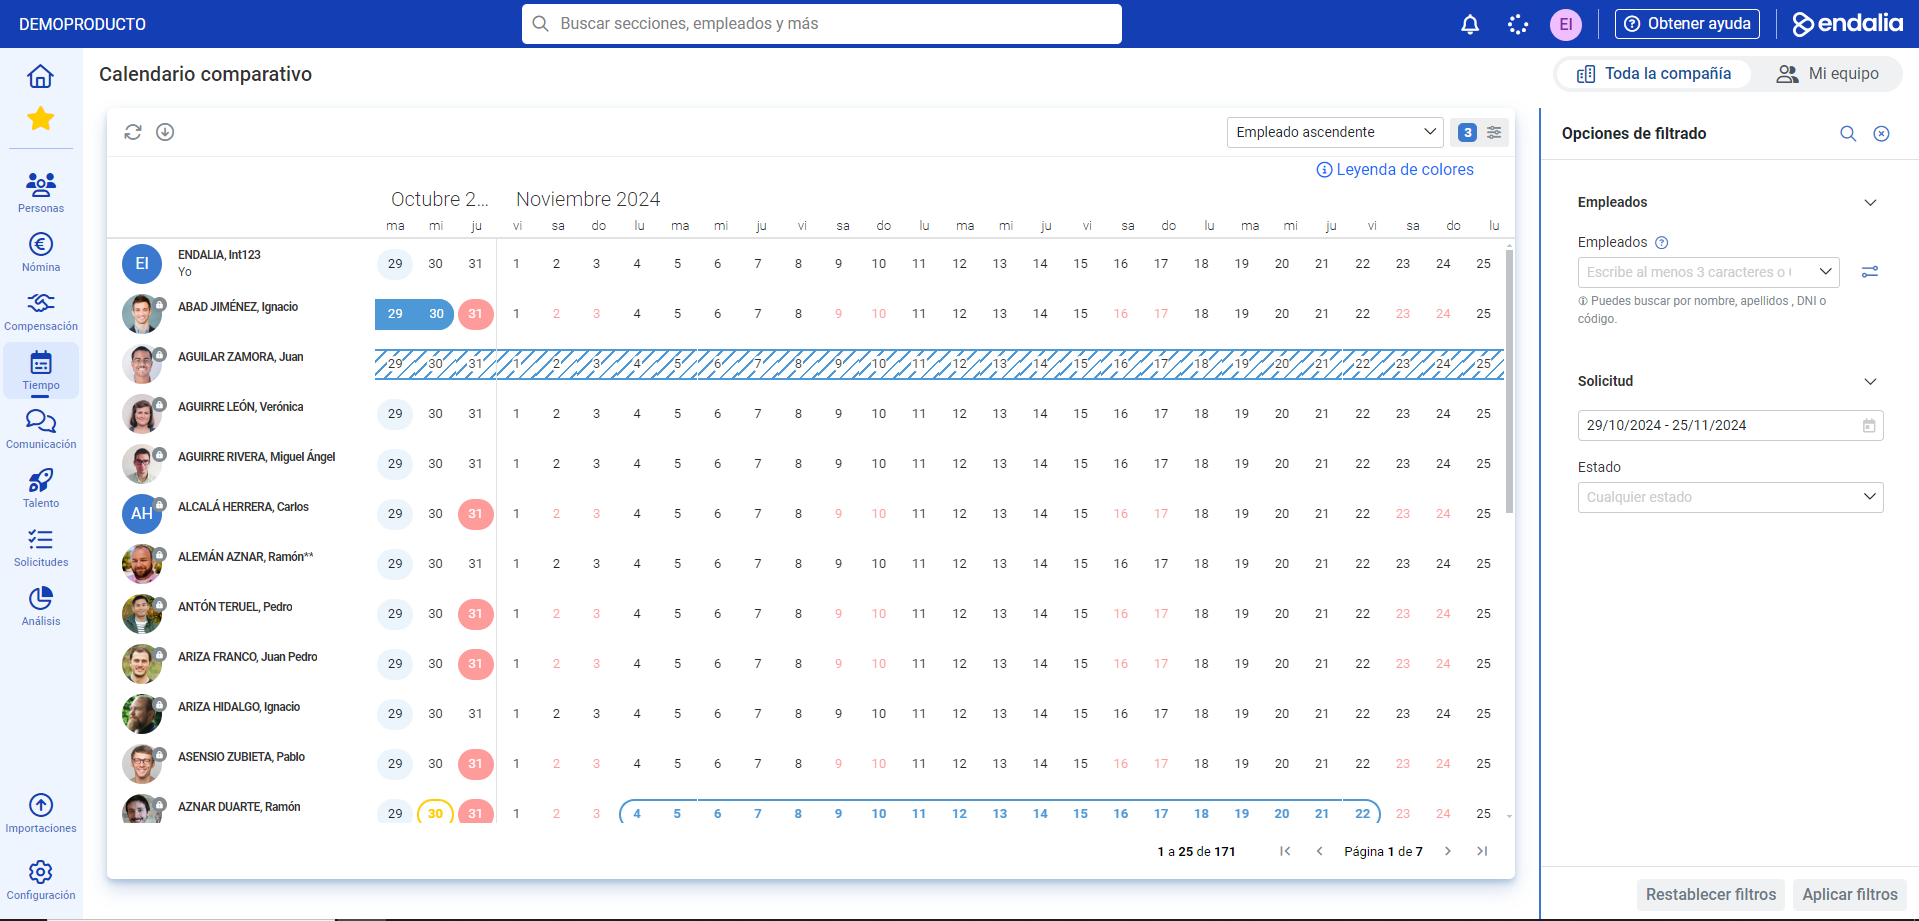Collapse the Empleados filter section
Image resolution: width=1919 pixels, height=921 pixels.
tap(1870, 203)
